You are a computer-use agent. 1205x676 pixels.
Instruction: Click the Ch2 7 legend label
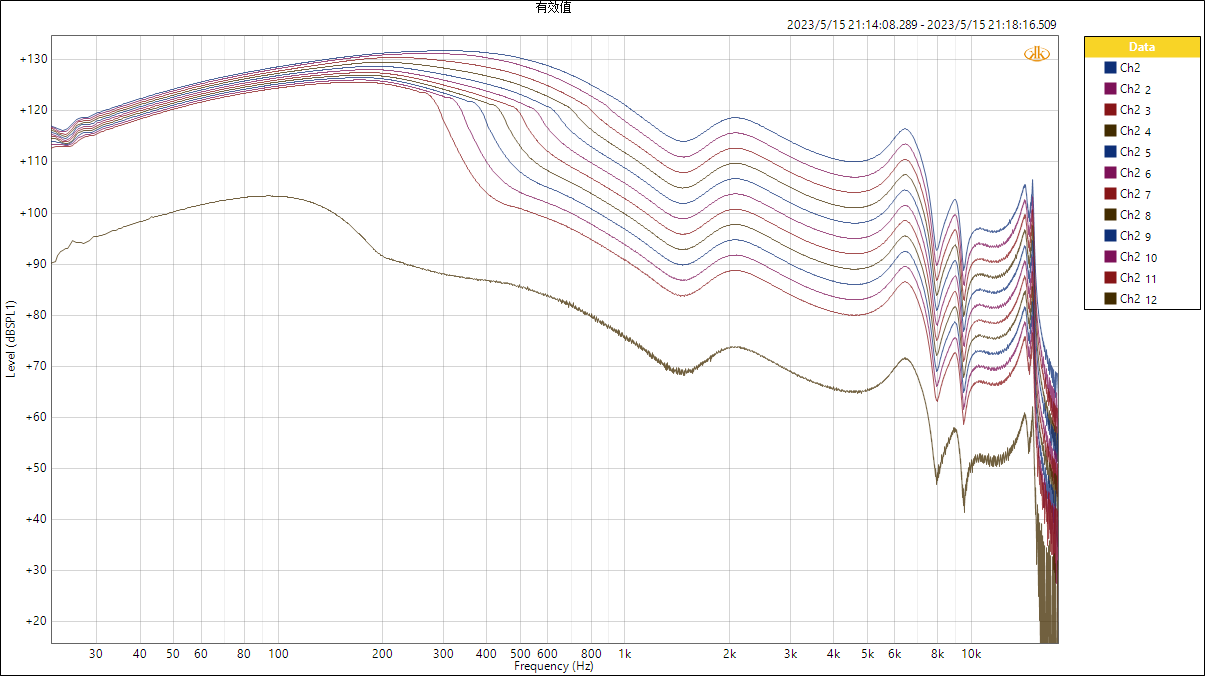(1135, 194)
